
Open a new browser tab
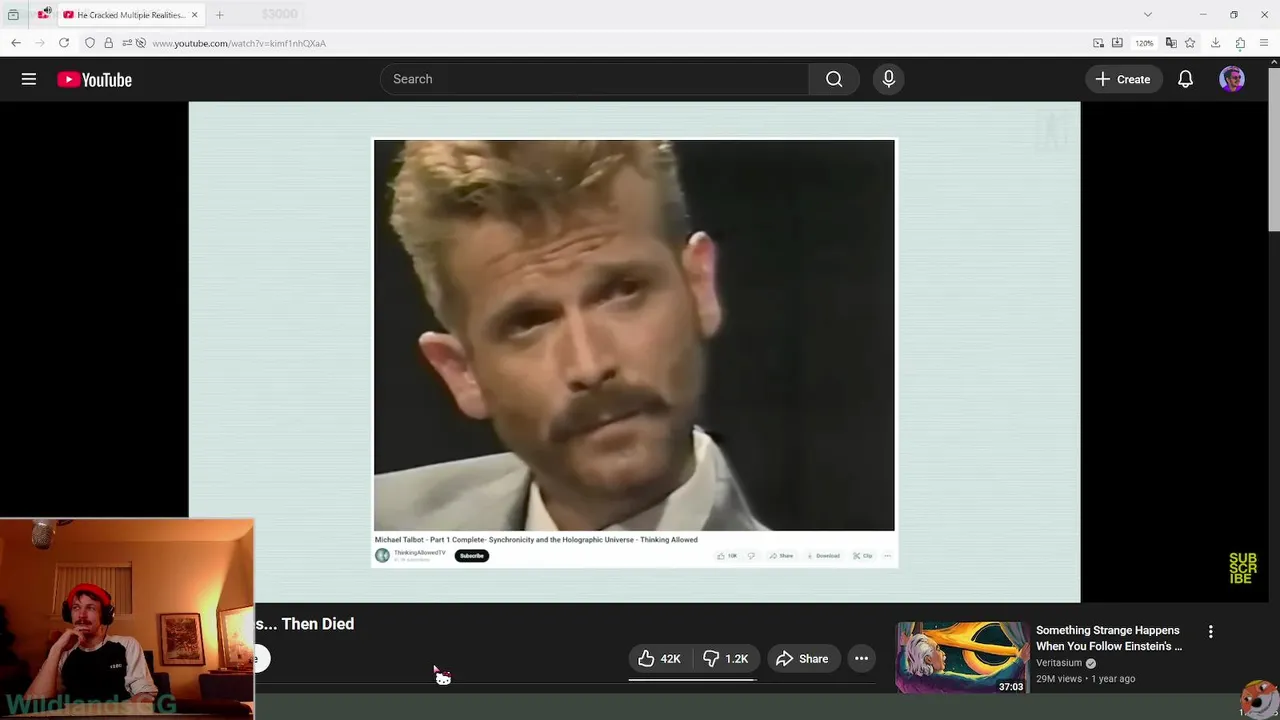coord(219,15)
